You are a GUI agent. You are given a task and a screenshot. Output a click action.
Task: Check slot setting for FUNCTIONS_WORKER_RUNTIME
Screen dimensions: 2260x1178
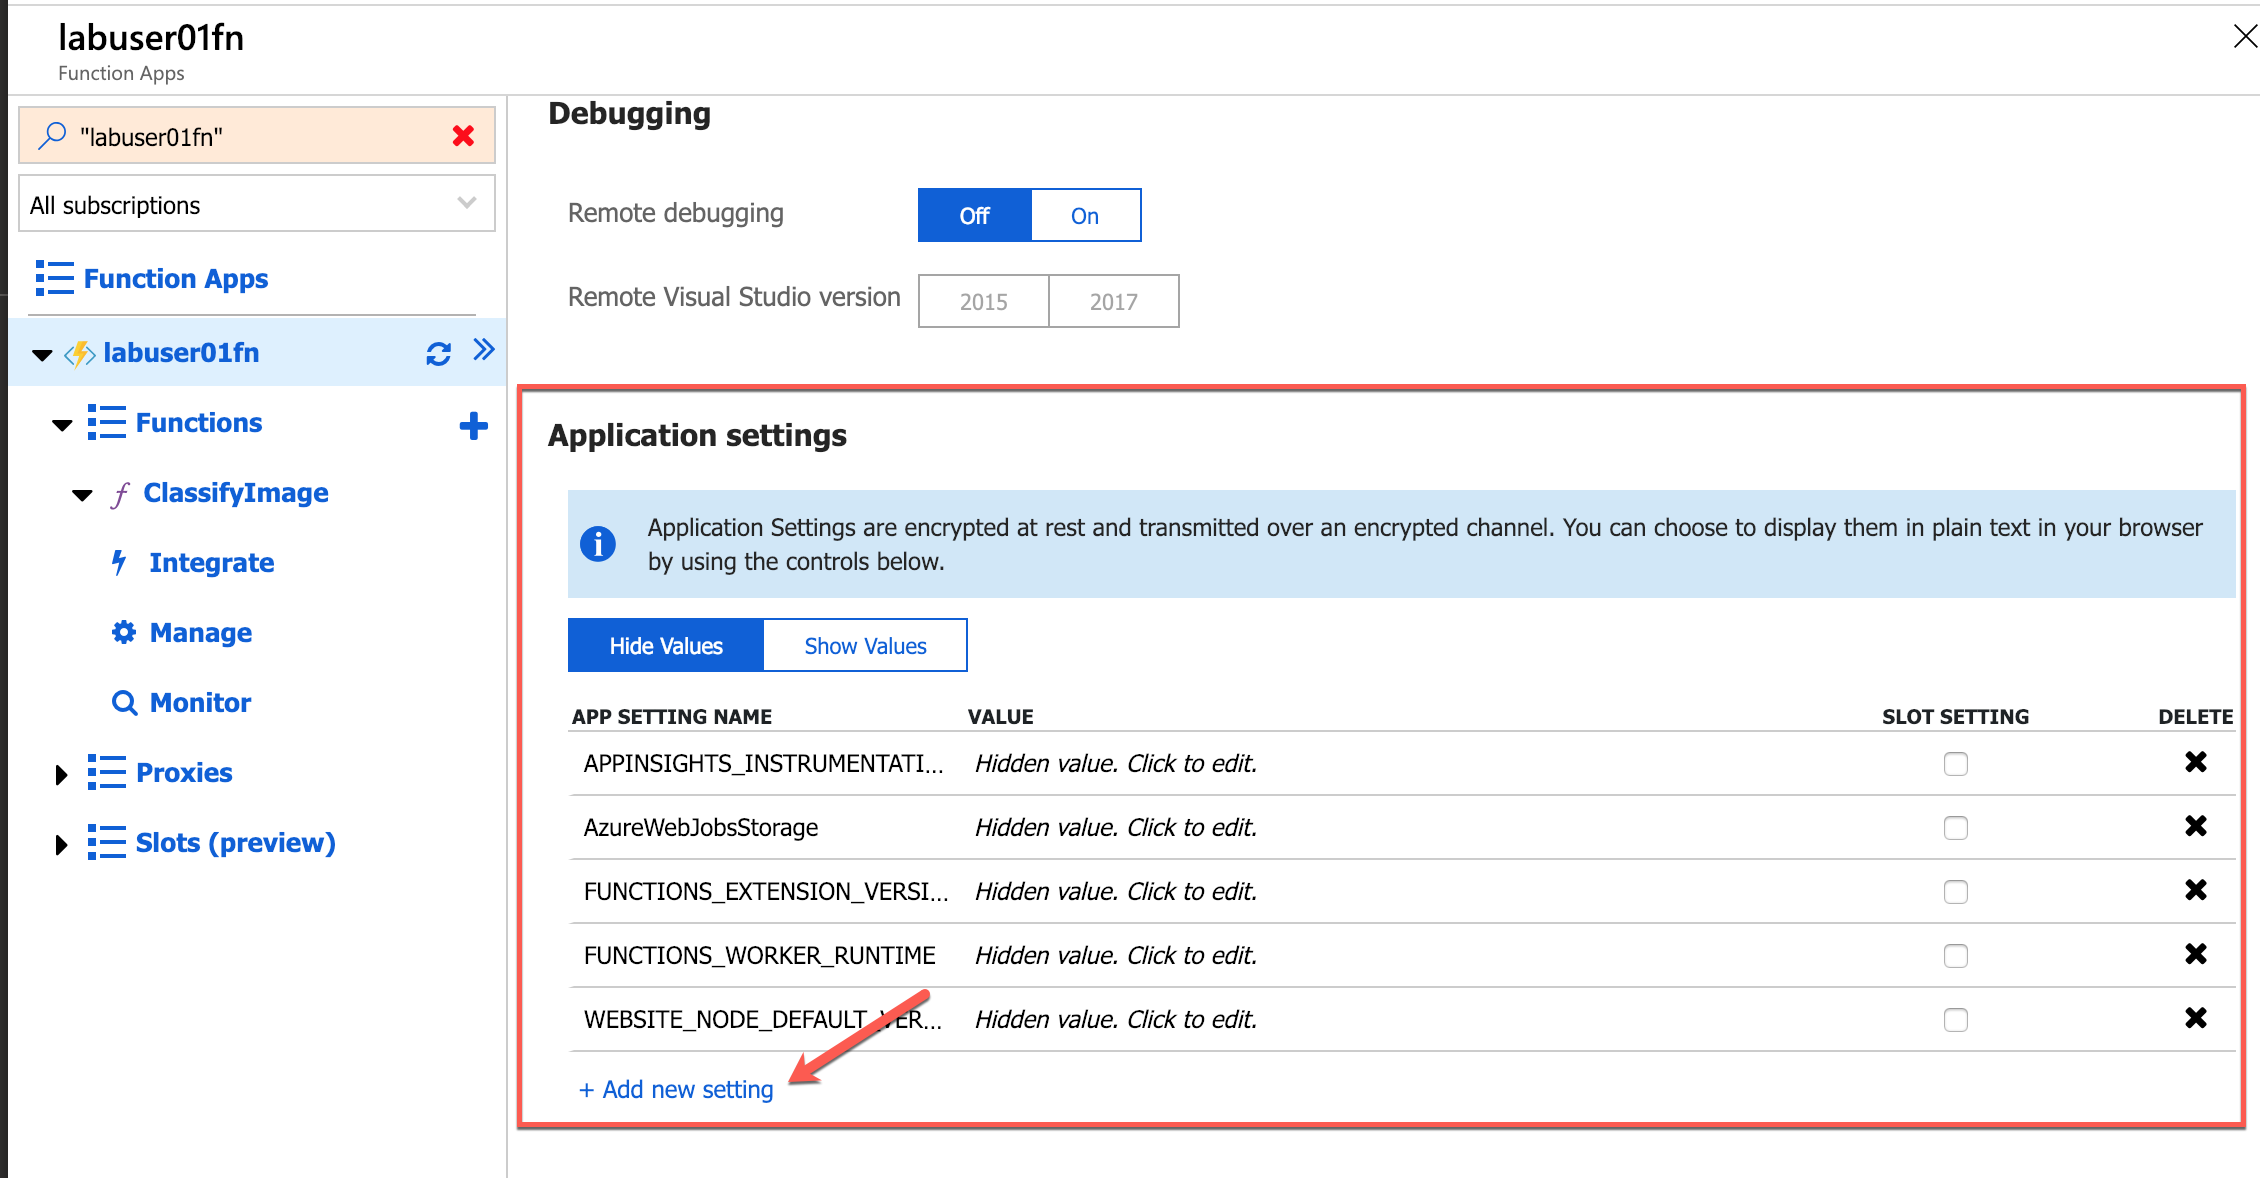[x=1956, y=956]
